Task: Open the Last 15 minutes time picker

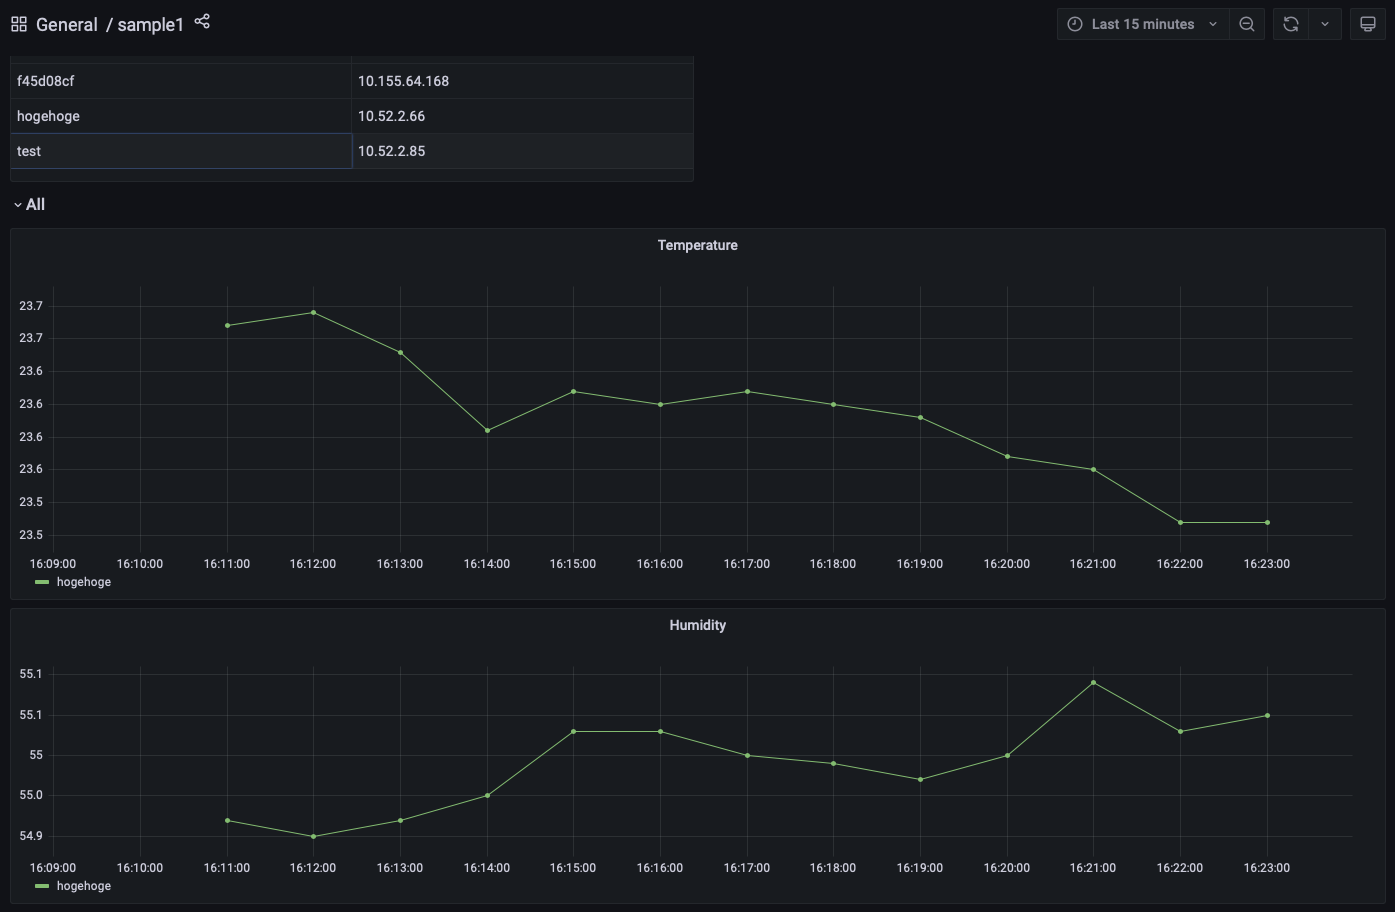Action: tap(1143, 24)
